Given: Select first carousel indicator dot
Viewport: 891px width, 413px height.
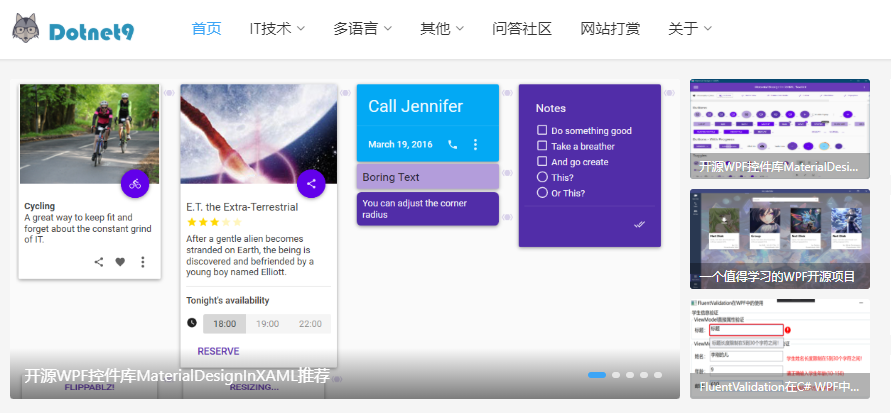Looking at the screenshot, I should (597, 375).
